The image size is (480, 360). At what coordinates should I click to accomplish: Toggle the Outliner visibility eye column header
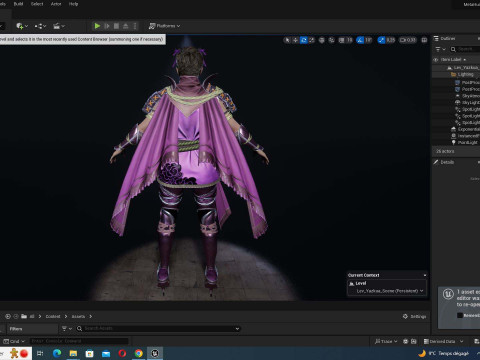click(435, 60)
